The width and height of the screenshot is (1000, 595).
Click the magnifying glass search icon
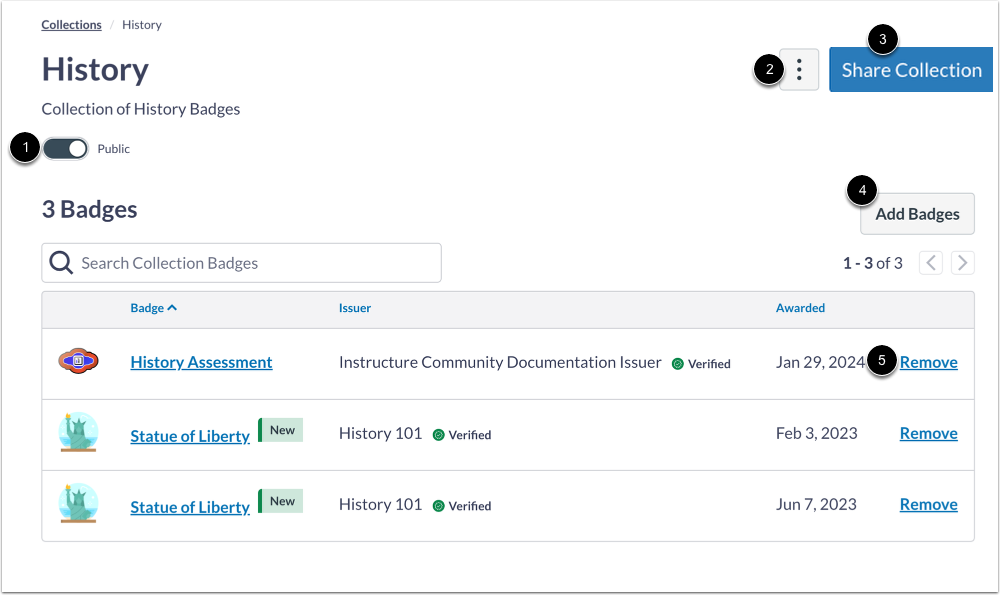(x=61, y=262)
